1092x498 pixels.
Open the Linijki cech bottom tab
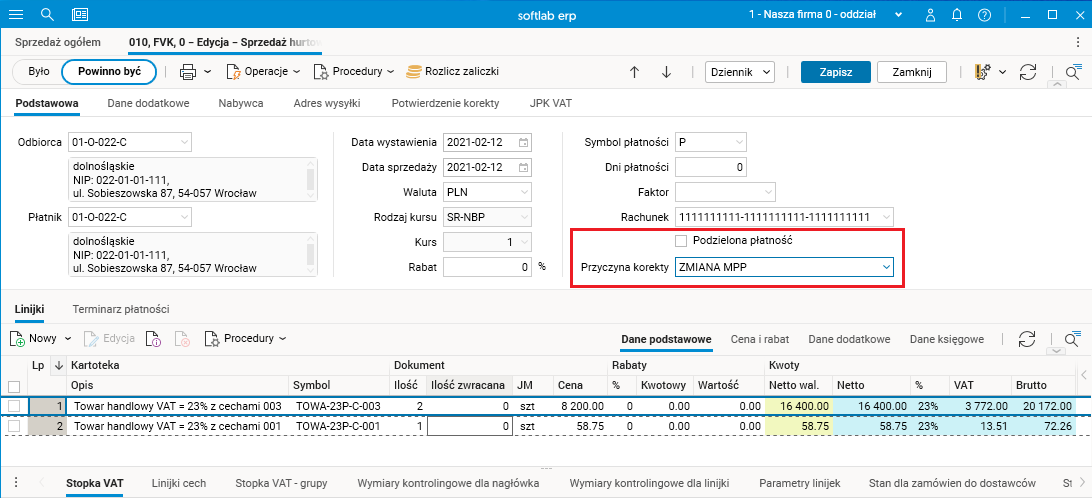pos(179,483)
